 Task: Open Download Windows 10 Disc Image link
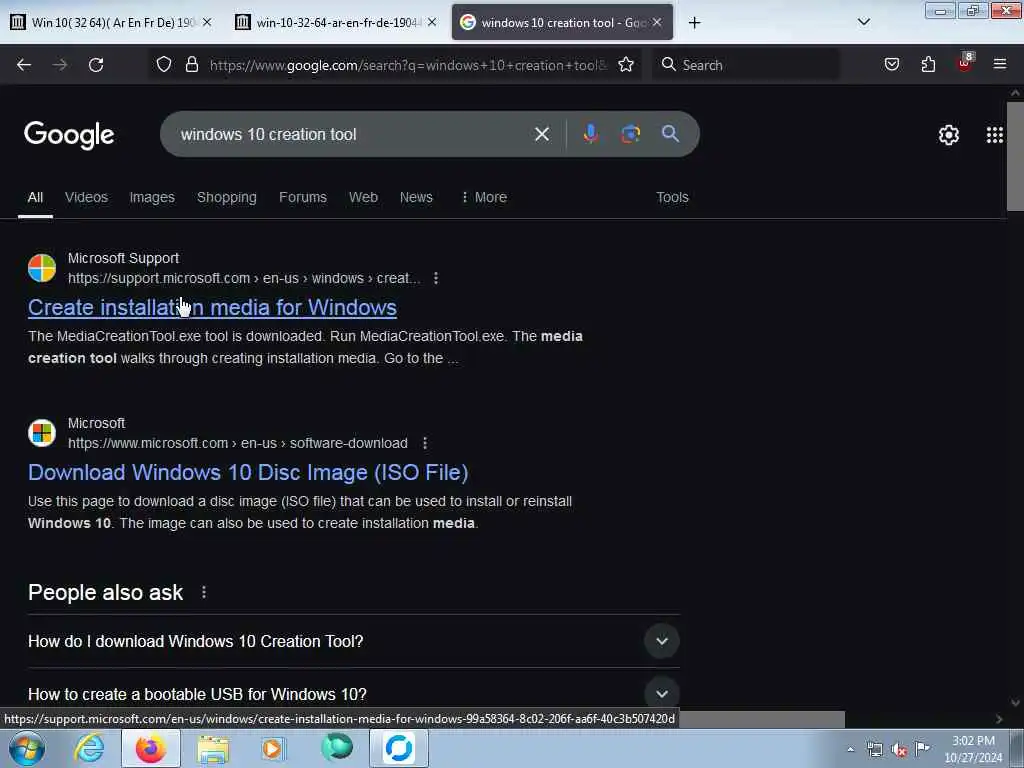pos(248,473)
